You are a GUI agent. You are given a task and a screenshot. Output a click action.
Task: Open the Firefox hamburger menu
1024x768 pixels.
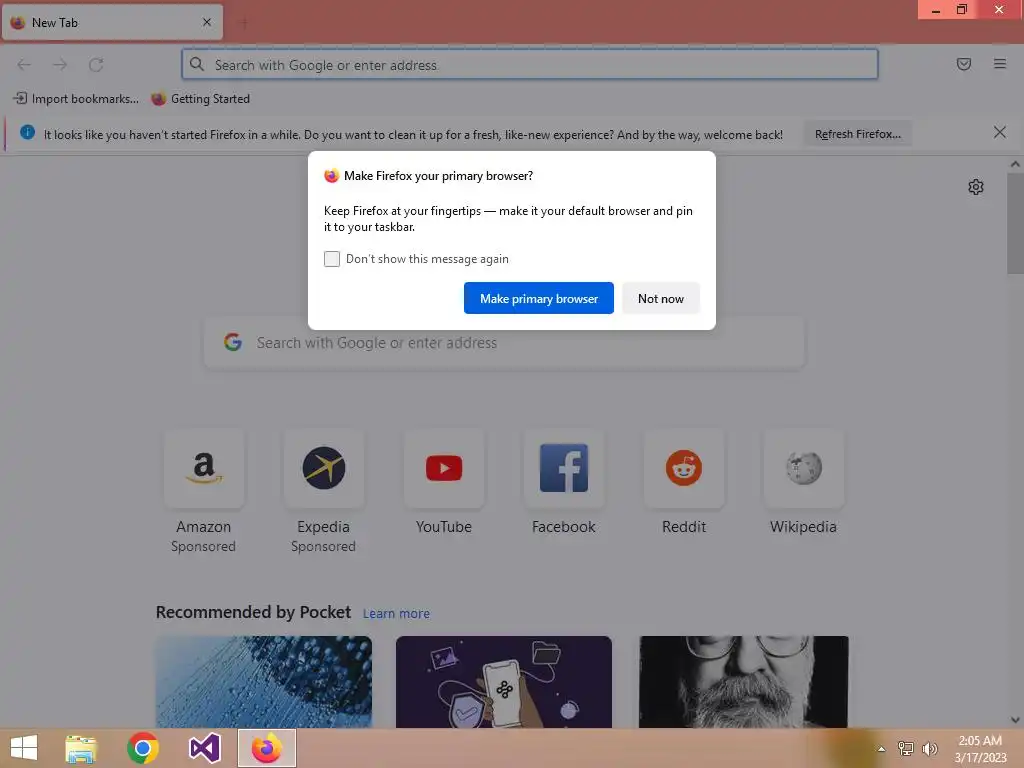tap(999, 64)
